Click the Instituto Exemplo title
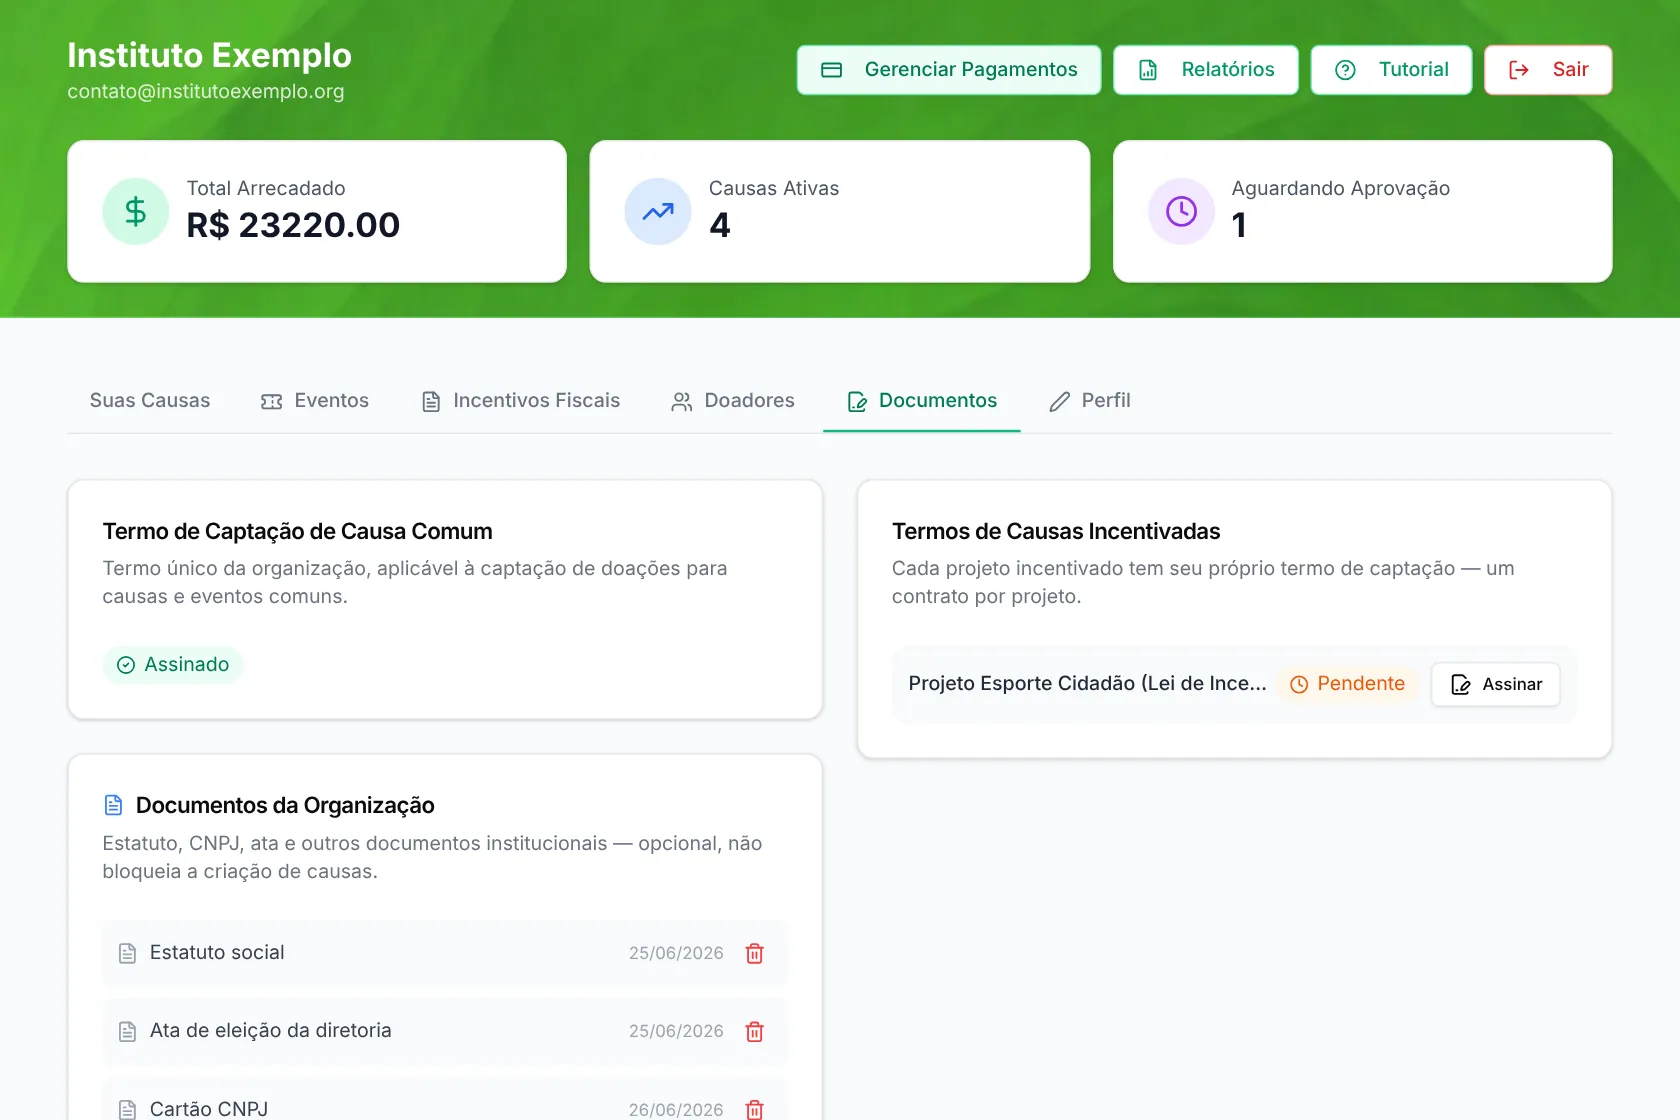 click(x=209, y=55)
